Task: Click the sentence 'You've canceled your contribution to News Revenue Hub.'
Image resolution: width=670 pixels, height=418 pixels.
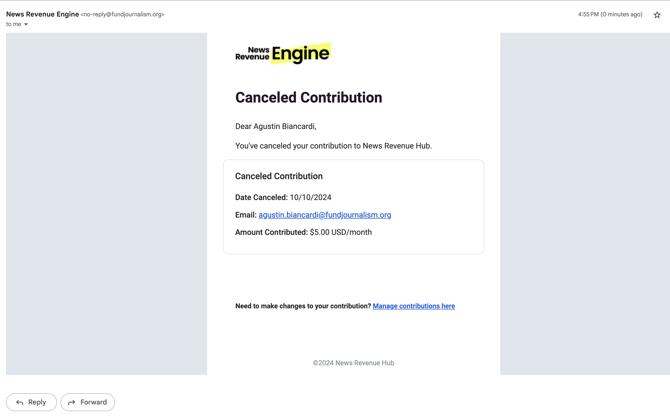Action: pos(333,146)
